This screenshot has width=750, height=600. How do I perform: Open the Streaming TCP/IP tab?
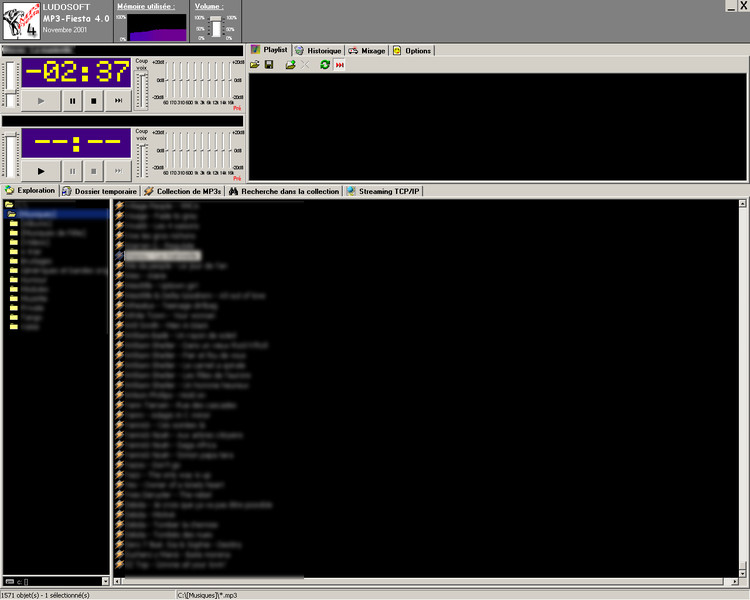click(383, 191)
